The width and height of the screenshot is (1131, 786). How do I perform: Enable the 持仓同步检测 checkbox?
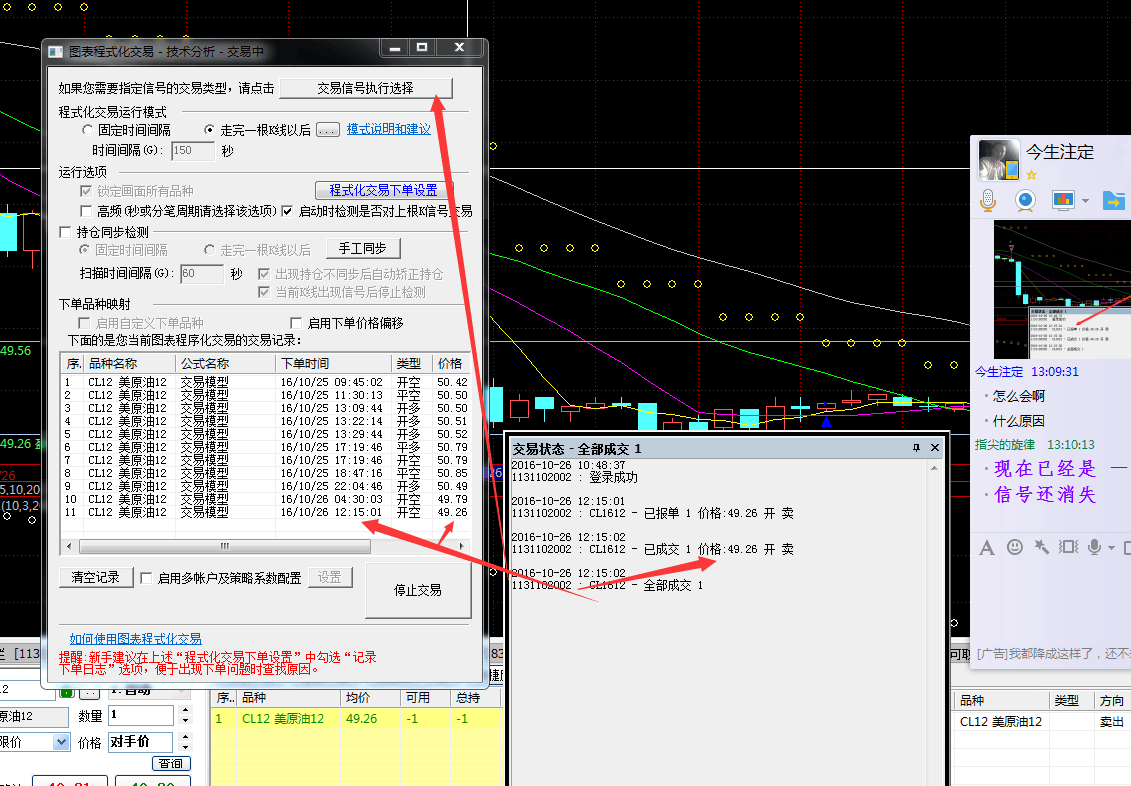point(66,232)
